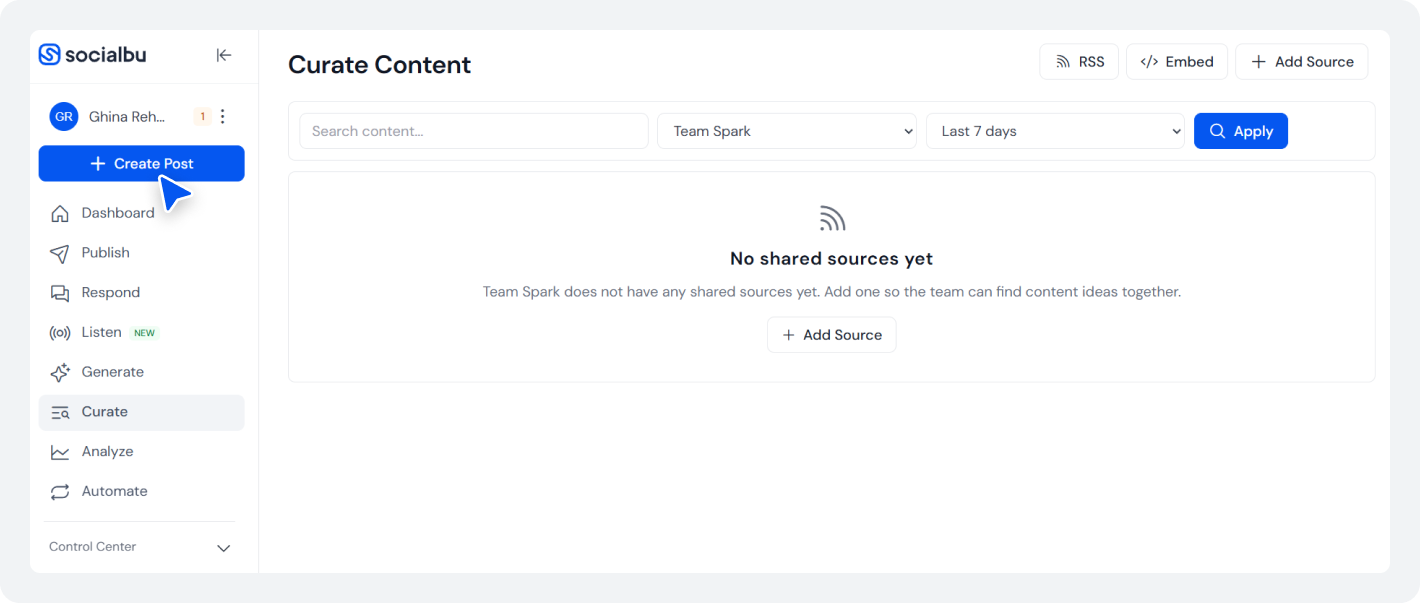Click the Analyze chart icon
1420x603 pixels.
pyautogui.click(x=60, y=452)
